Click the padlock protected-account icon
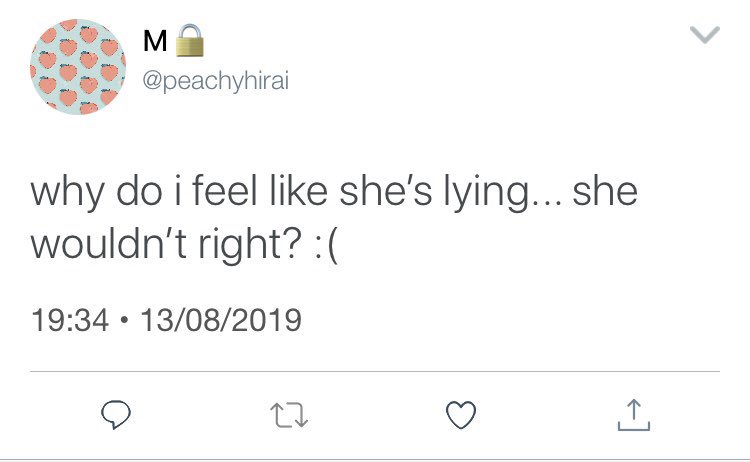 [189, 42]
